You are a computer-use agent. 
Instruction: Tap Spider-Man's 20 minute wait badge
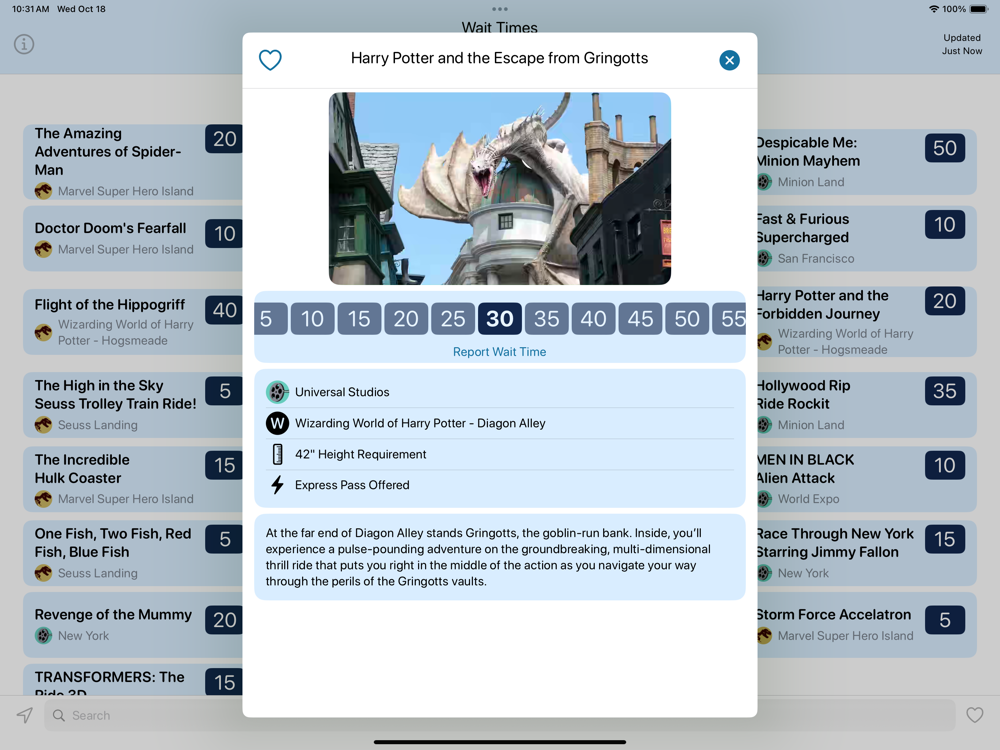[x=224, y=139]
